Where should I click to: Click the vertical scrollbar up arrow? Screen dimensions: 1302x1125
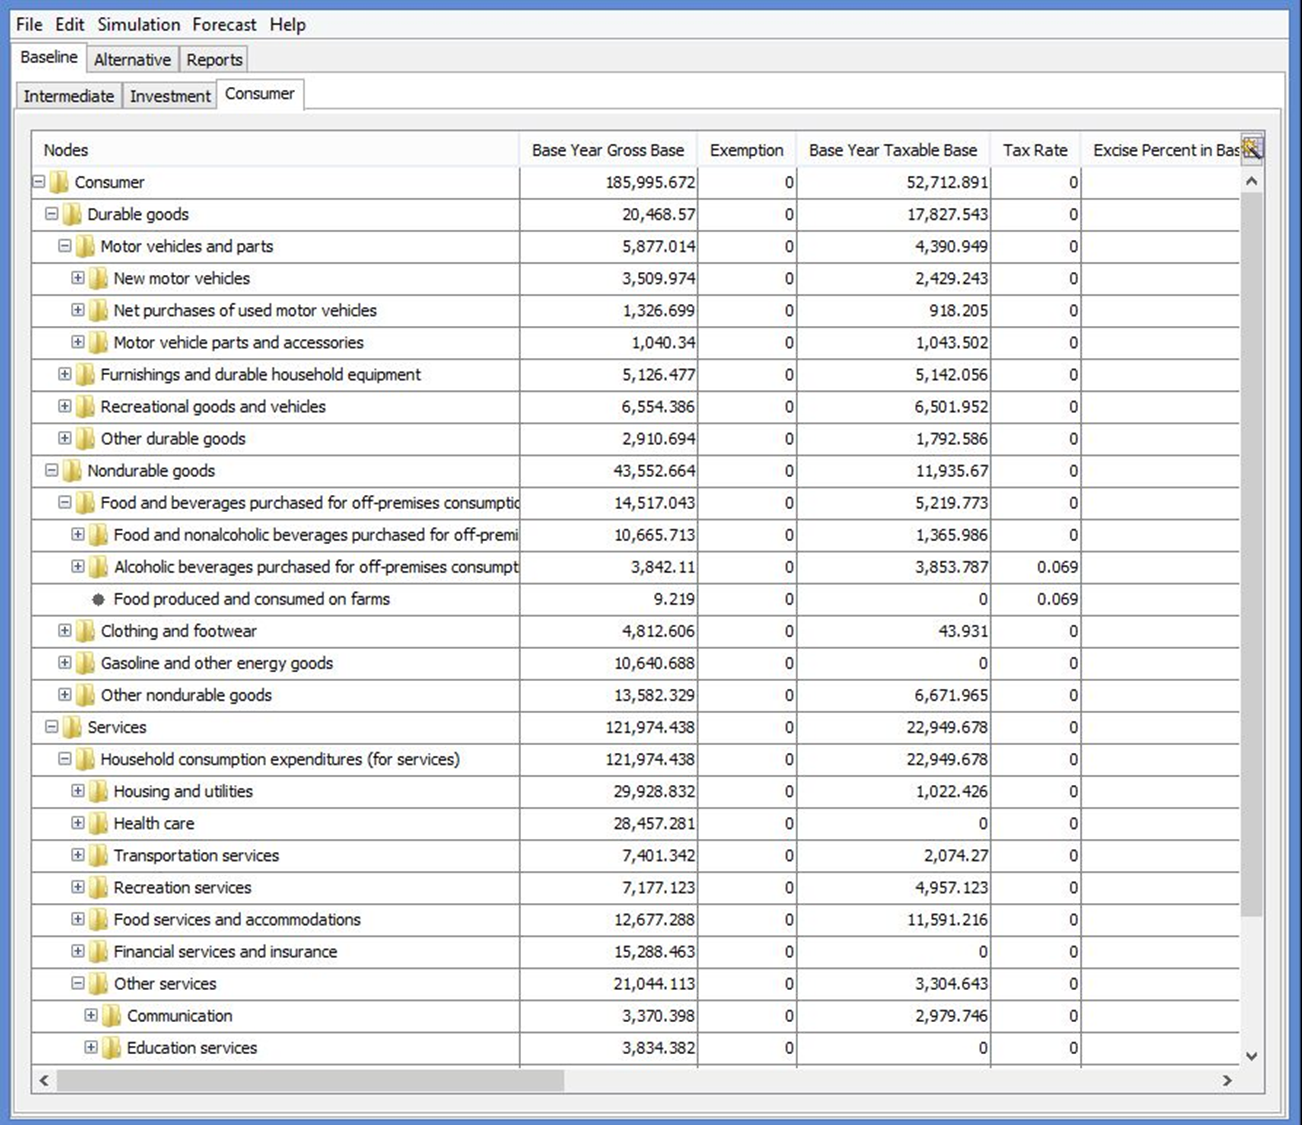[x=1251, y=181]
